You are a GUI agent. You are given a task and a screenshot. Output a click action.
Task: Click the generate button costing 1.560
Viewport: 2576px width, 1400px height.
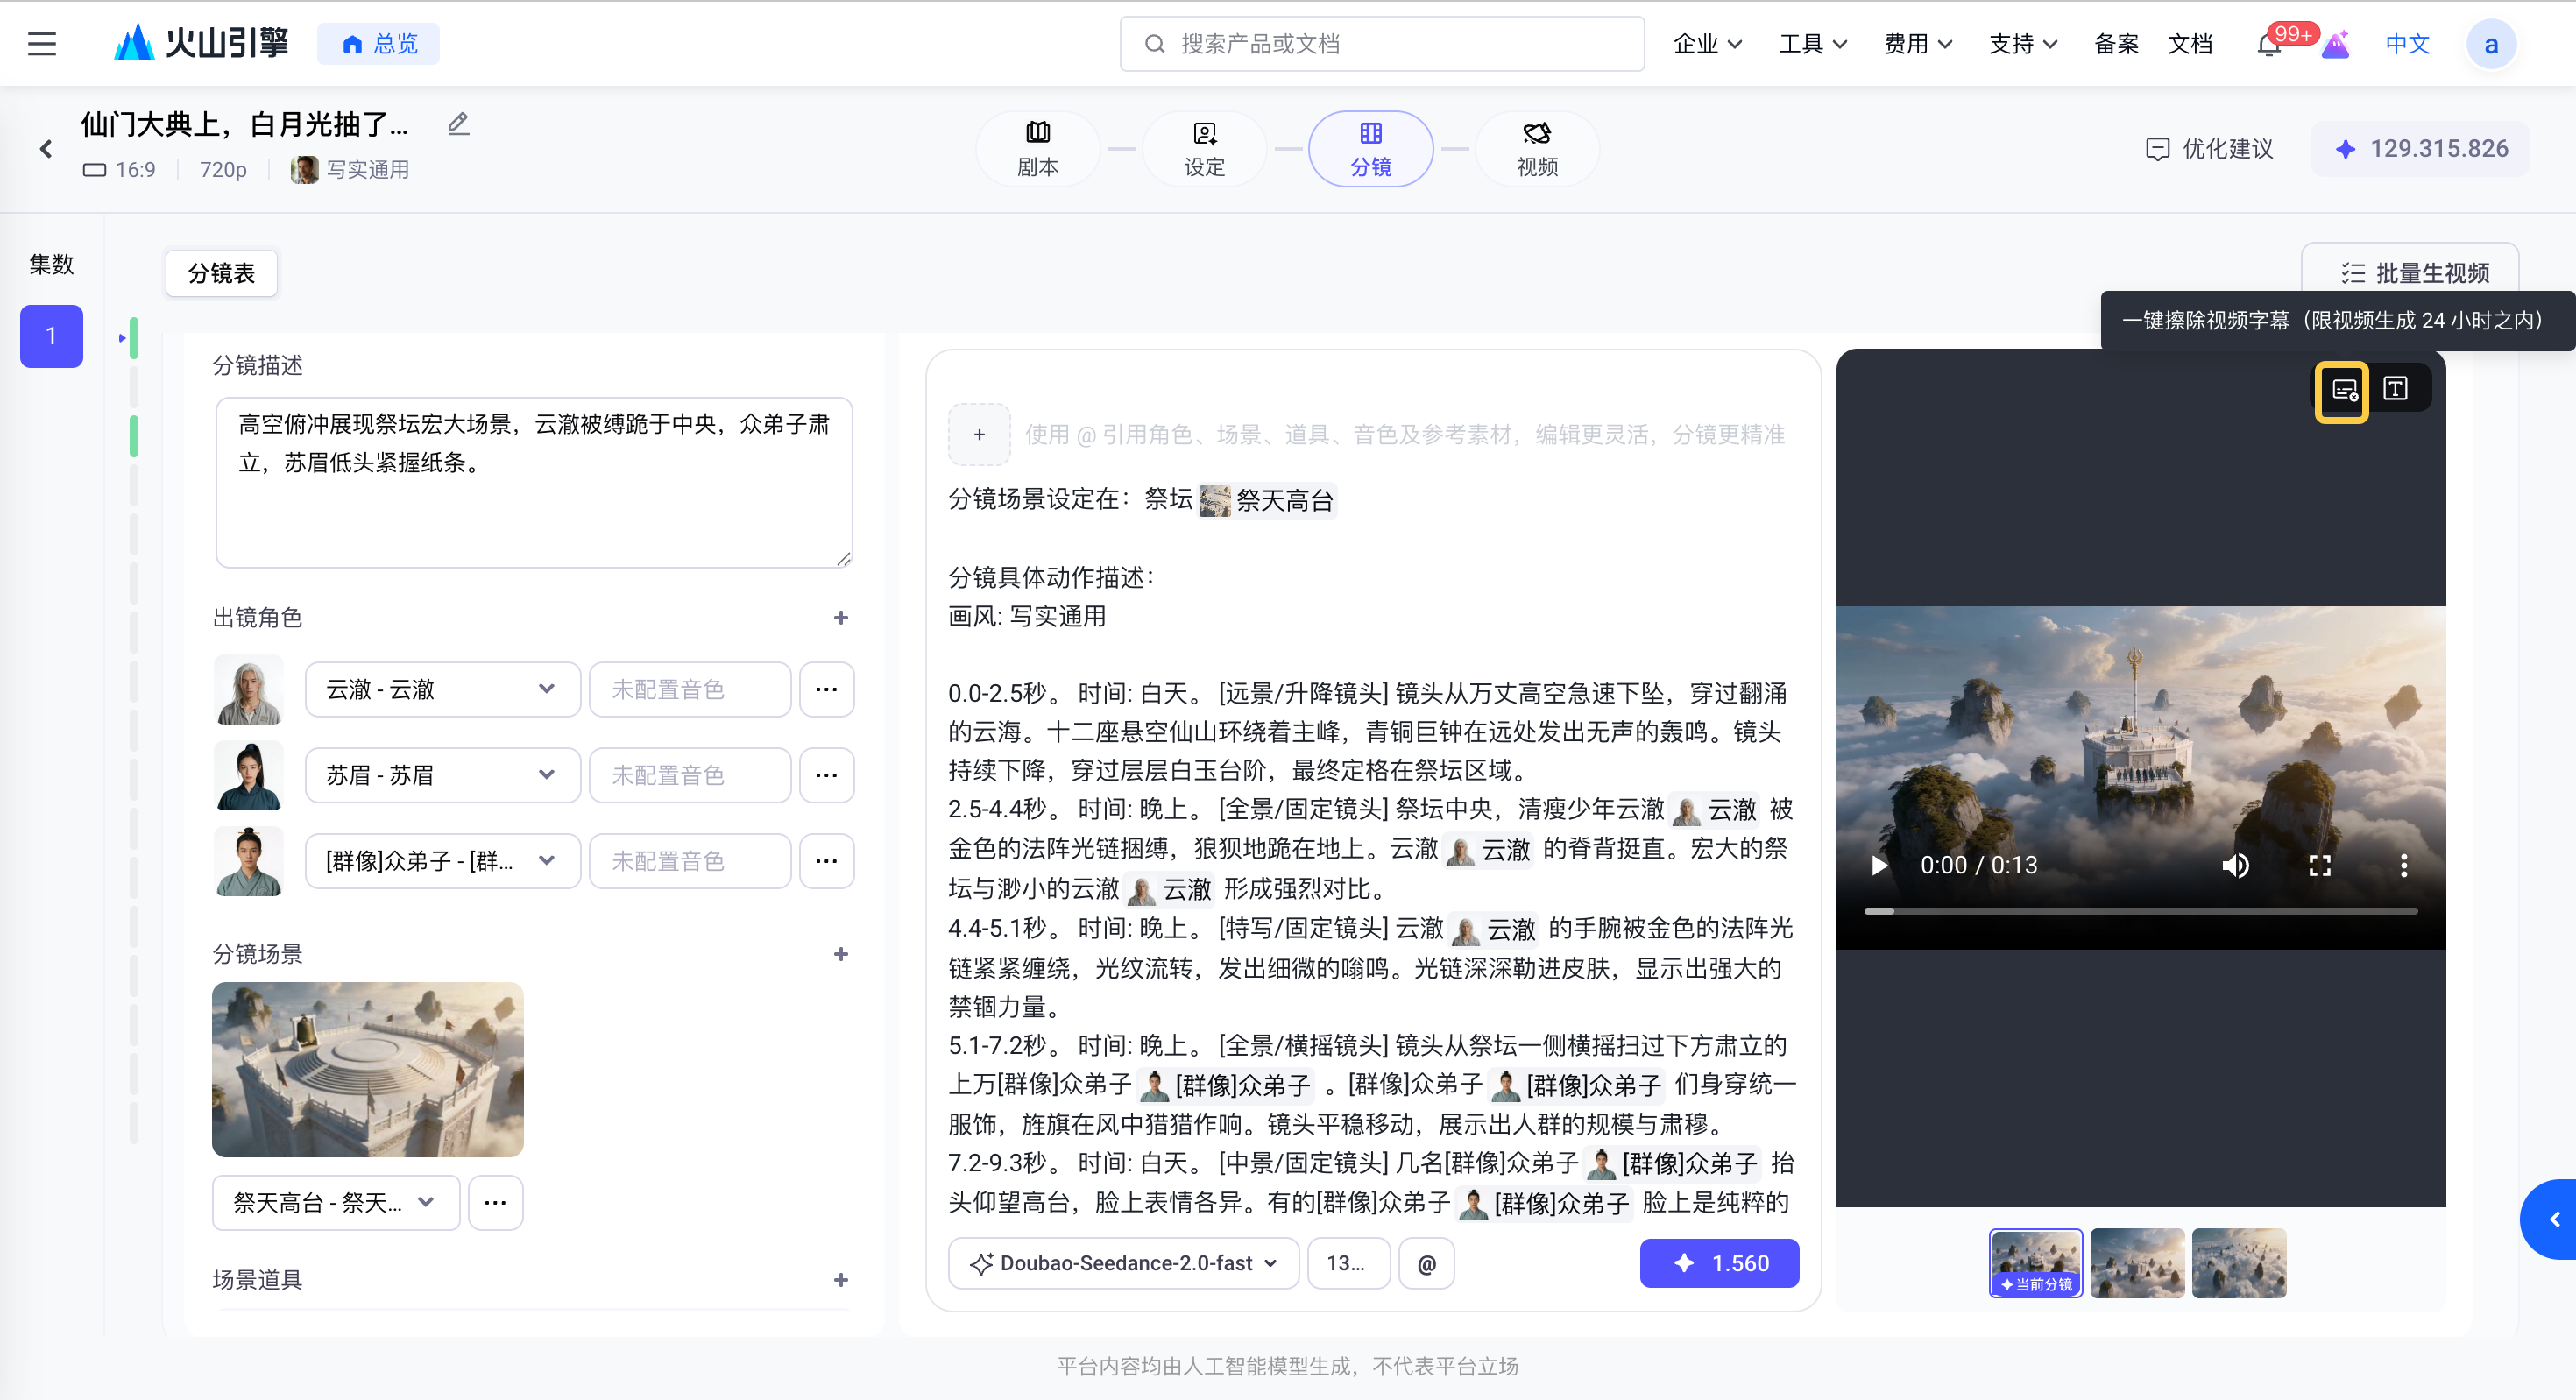[1719, 1263]
